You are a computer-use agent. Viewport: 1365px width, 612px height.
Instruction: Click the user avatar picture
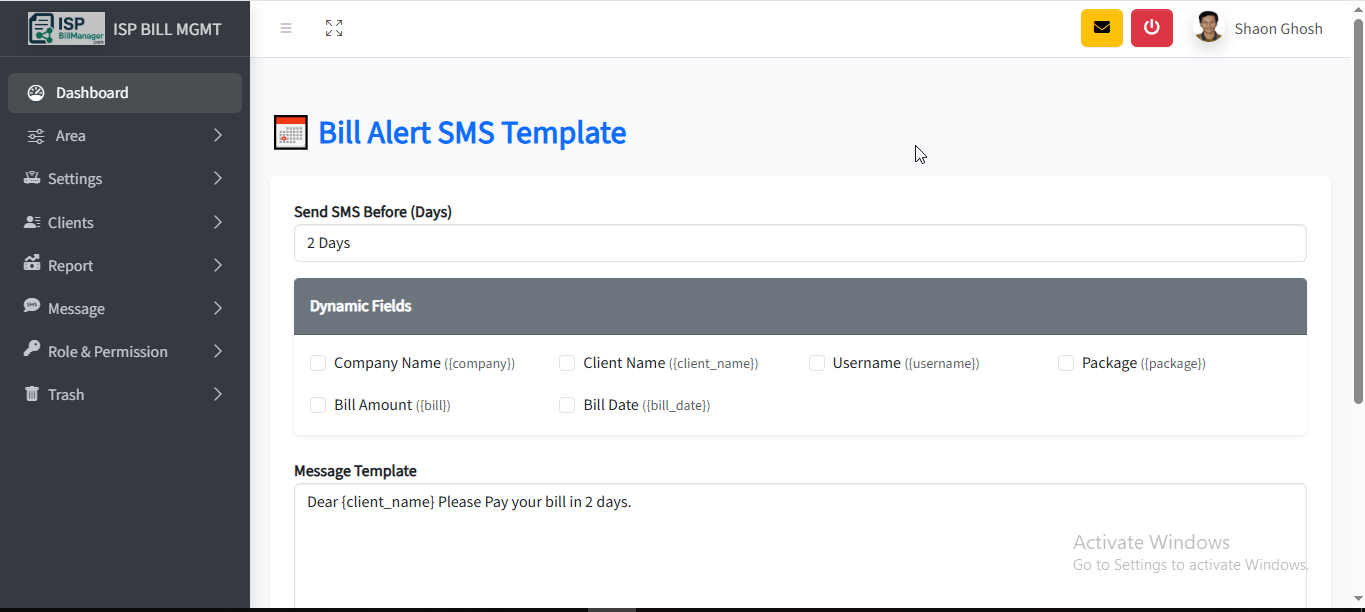tap(1208, 28)
